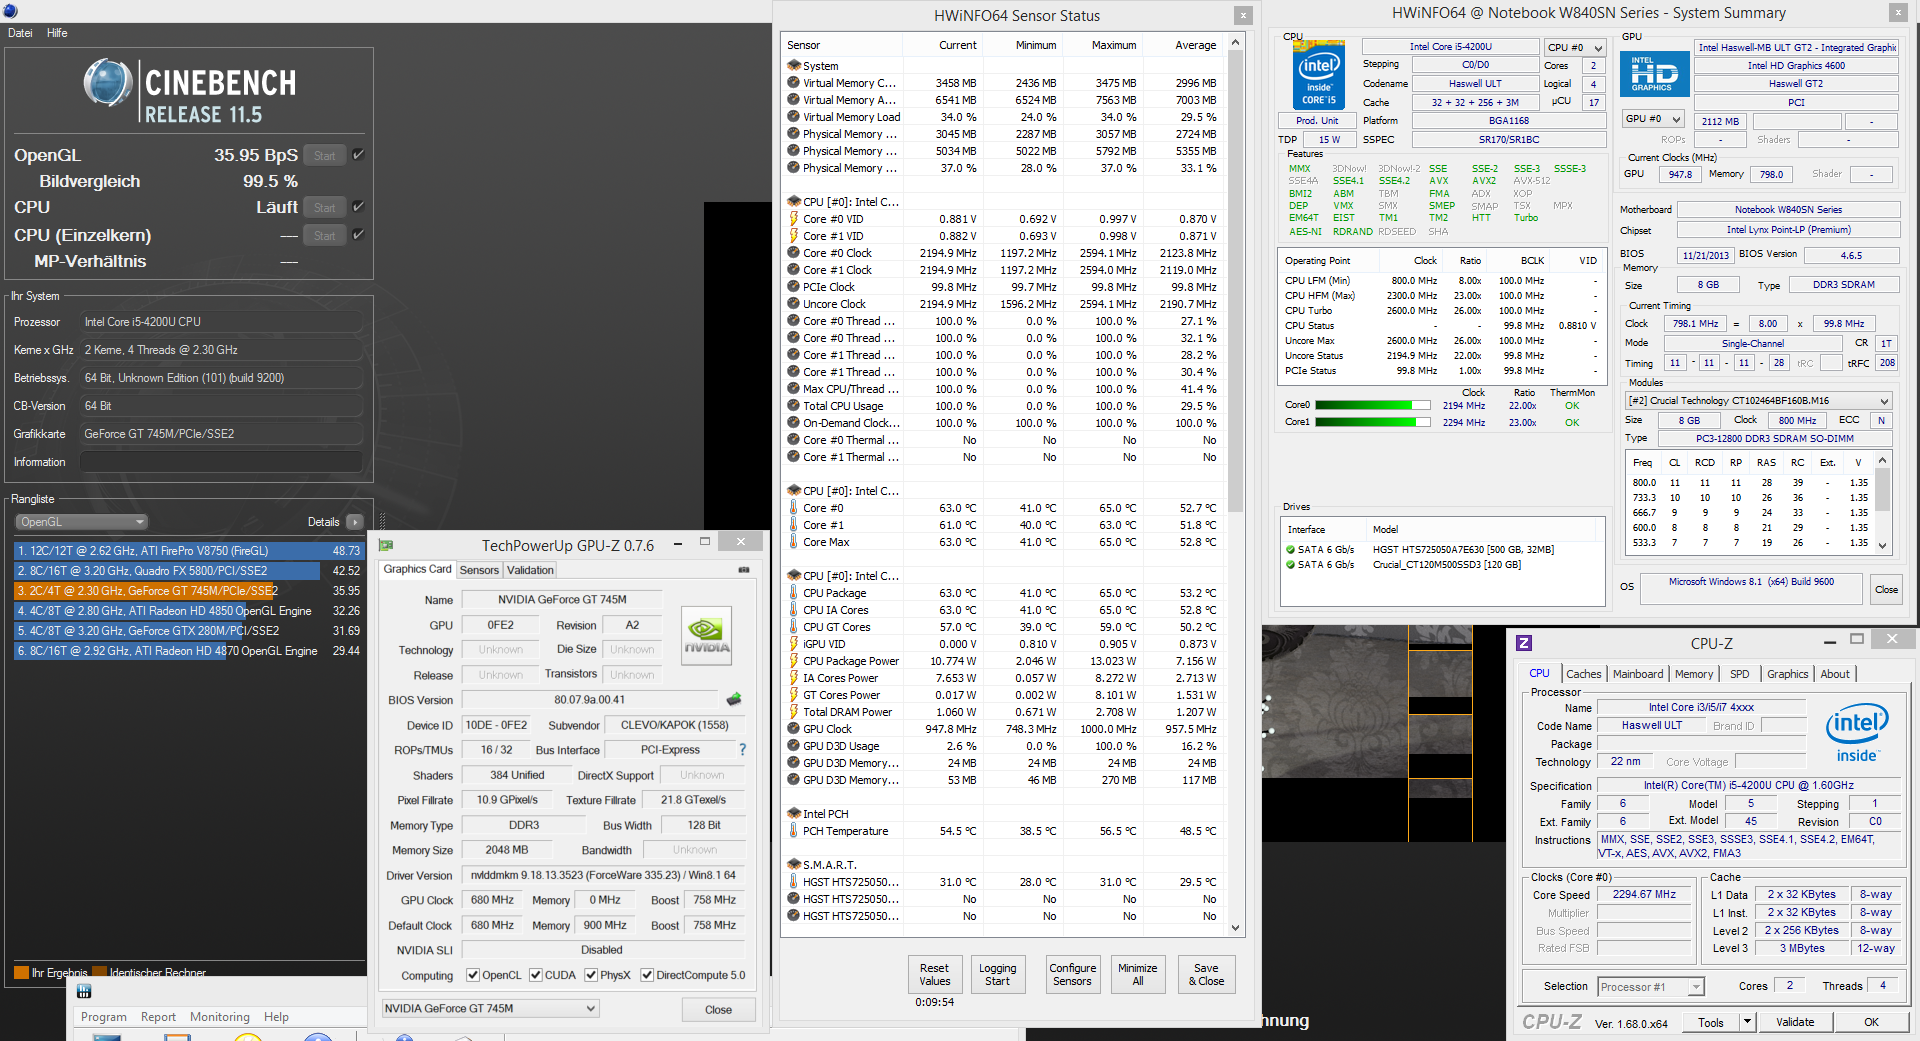Screen dimensions: 1920x1041
Task: Open the GPU #0 dropdown in System Summary
Action: tap(1653, 119)
